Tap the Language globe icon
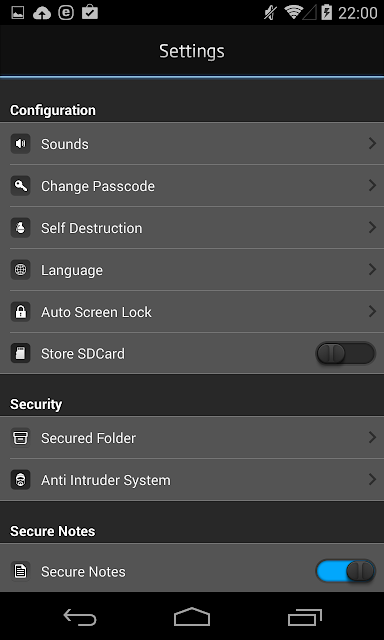Screen dimensions: 384x640 (x=20, y=270)
